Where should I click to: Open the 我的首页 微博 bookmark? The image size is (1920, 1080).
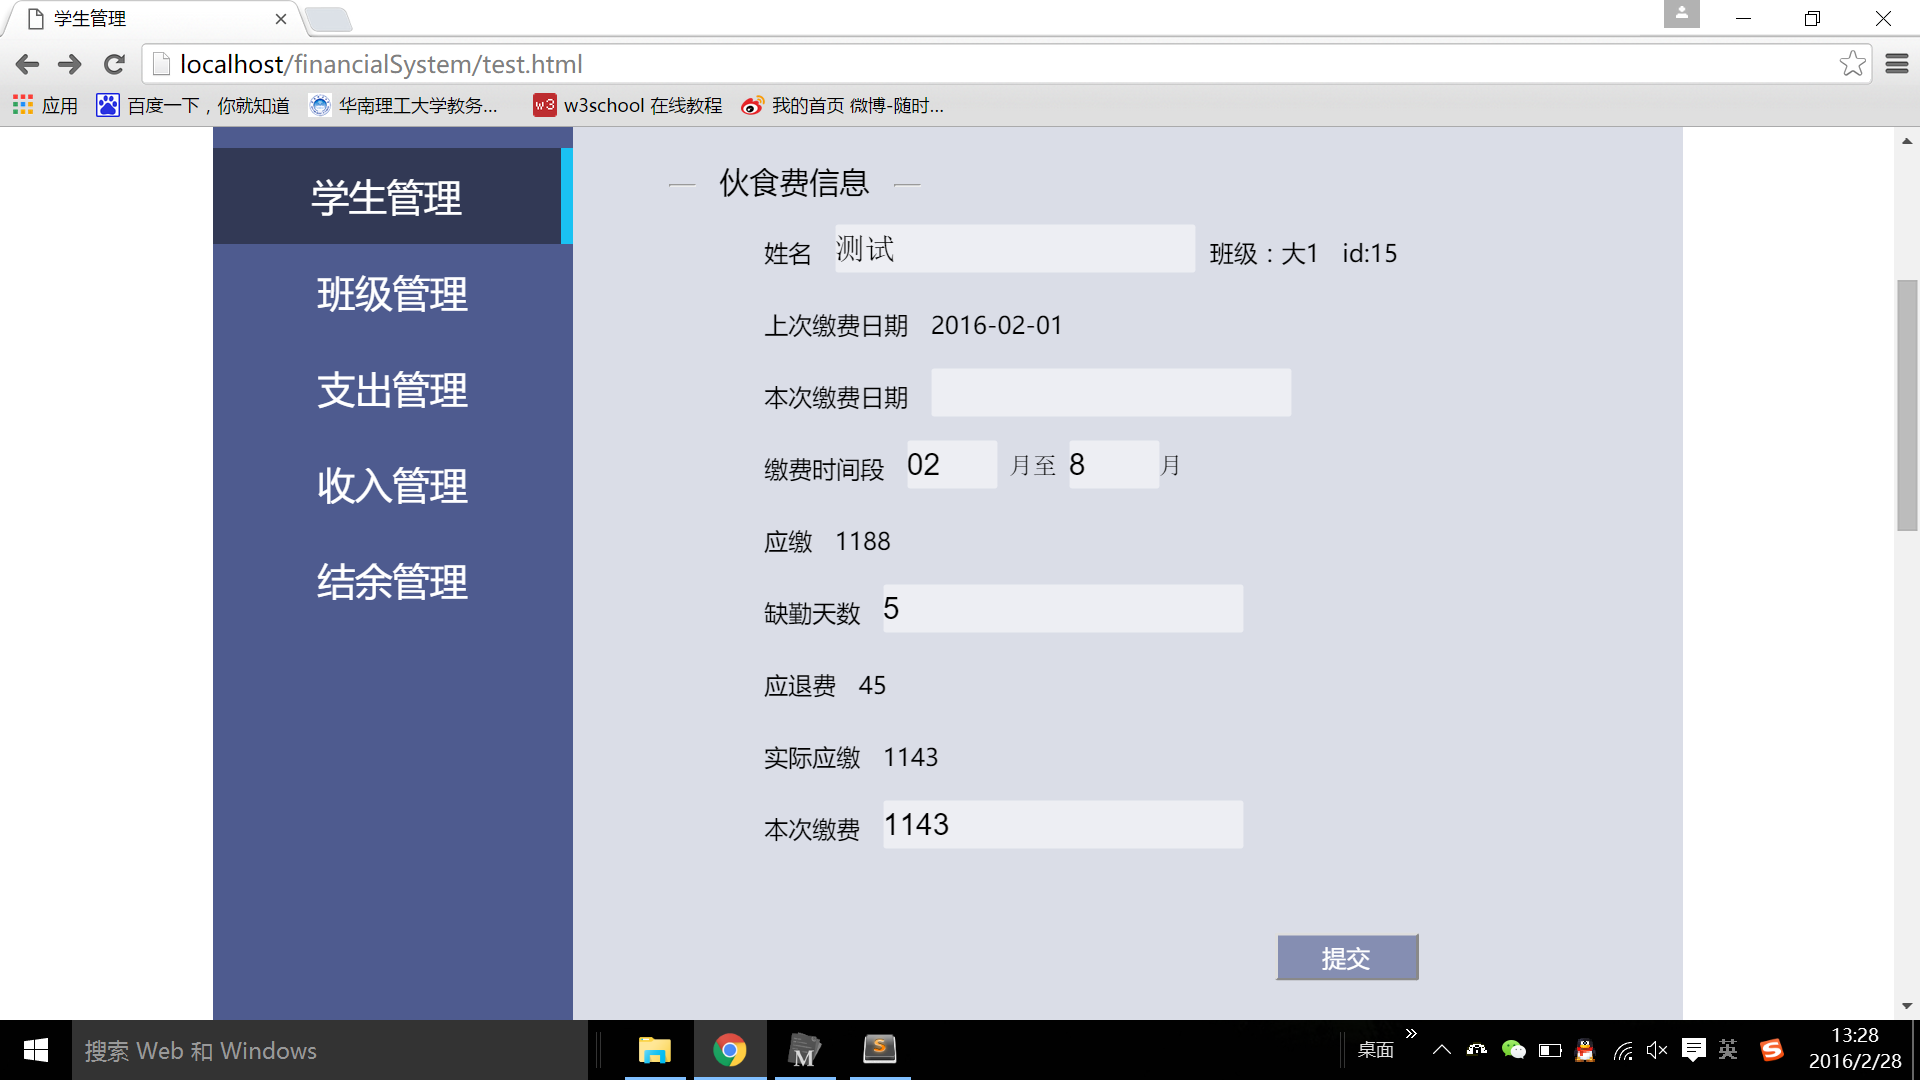(842, 105)
